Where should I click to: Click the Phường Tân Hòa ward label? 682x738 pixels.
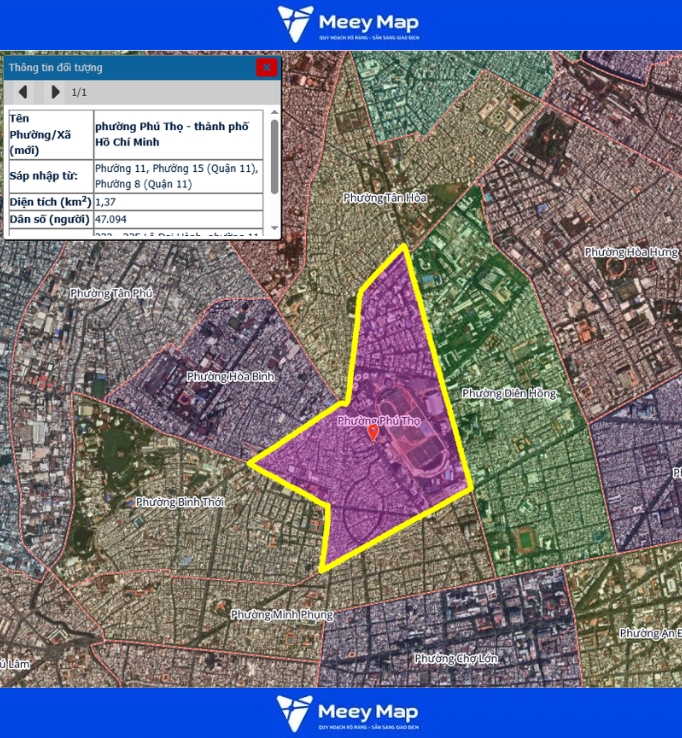(384, 198)
